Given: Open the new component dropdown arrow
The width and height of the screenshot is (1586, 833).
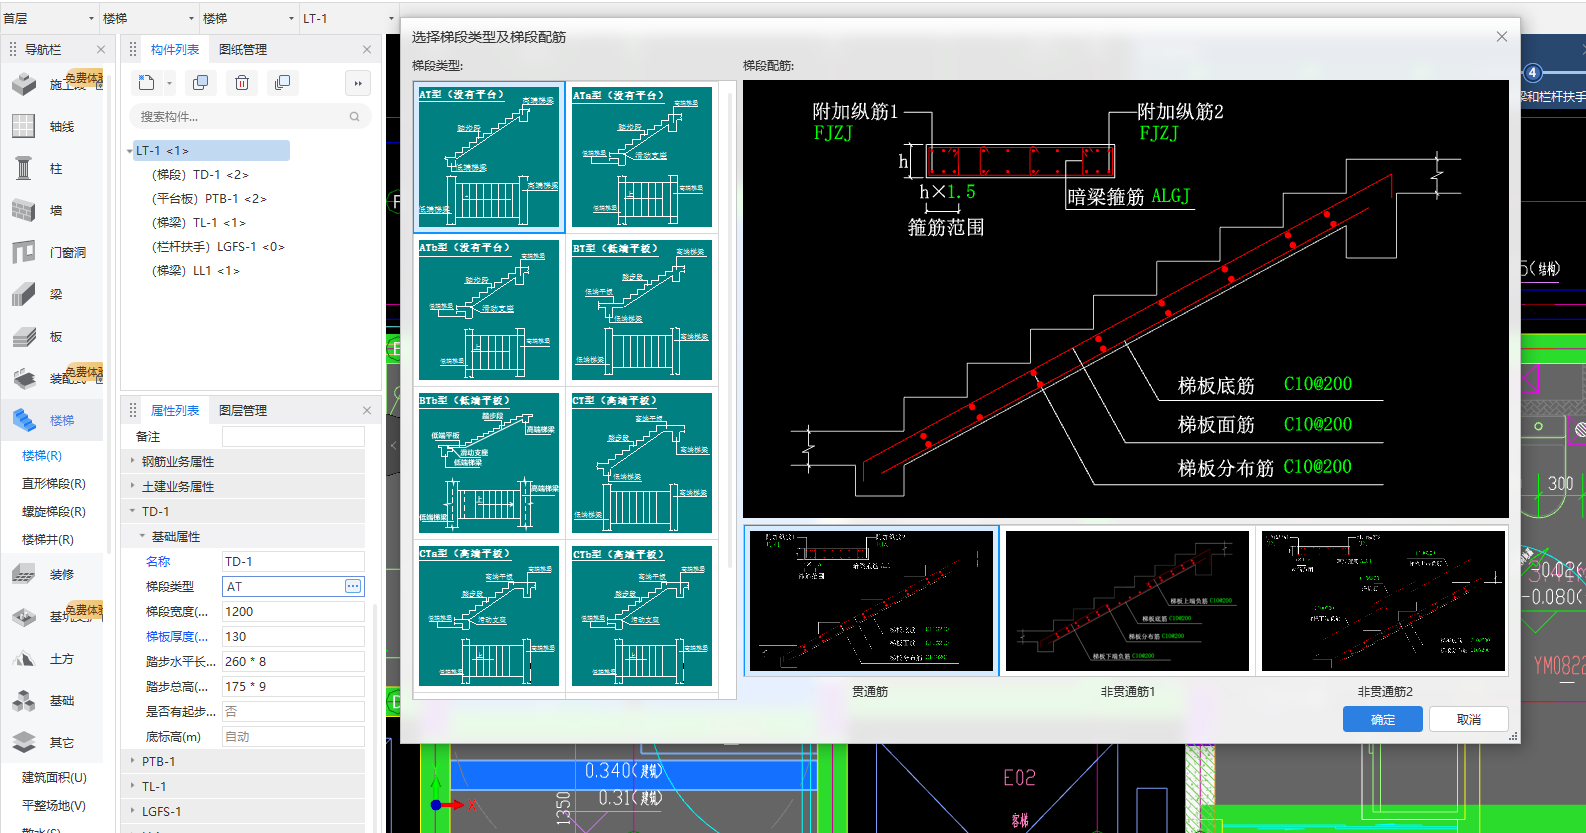Looking at the screenshot, I should [170, 83].
